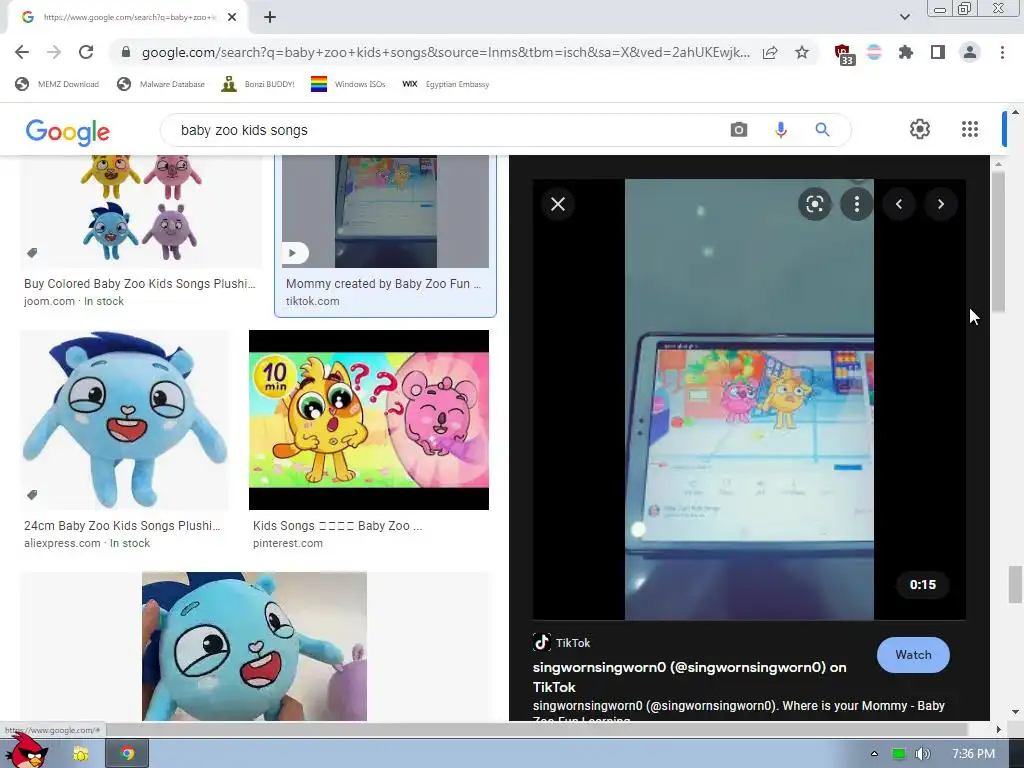Start voice search with microphone icon
1024x768 pixels.
[780, 129]
